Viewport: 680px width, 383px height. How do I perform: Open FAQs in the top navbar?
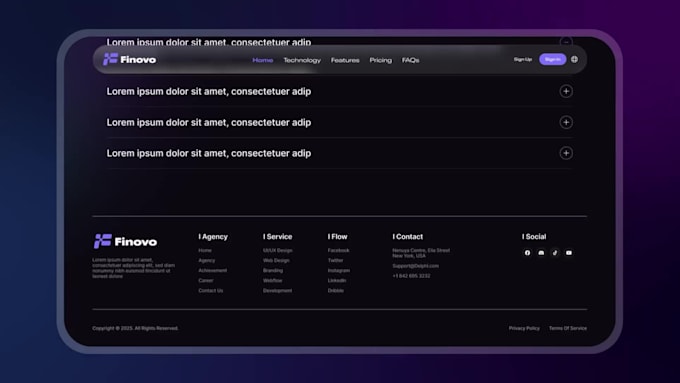tap(411, 60)
